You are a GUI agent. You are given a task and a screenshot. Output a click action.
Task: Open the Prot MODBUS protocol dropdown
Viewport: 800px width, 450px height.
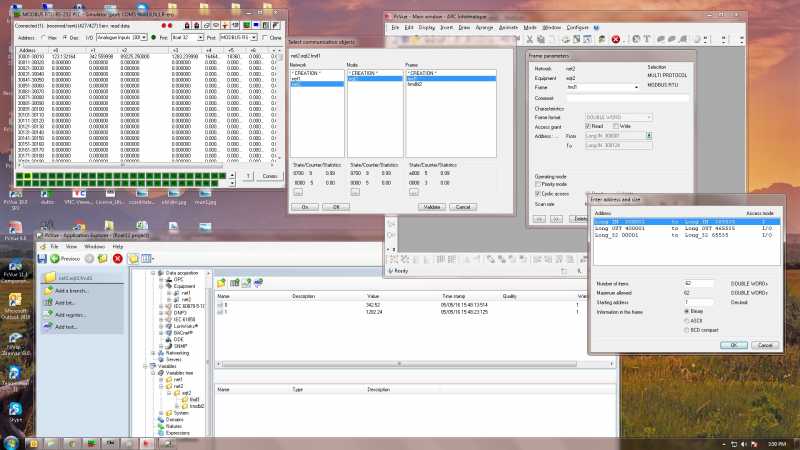254,38
